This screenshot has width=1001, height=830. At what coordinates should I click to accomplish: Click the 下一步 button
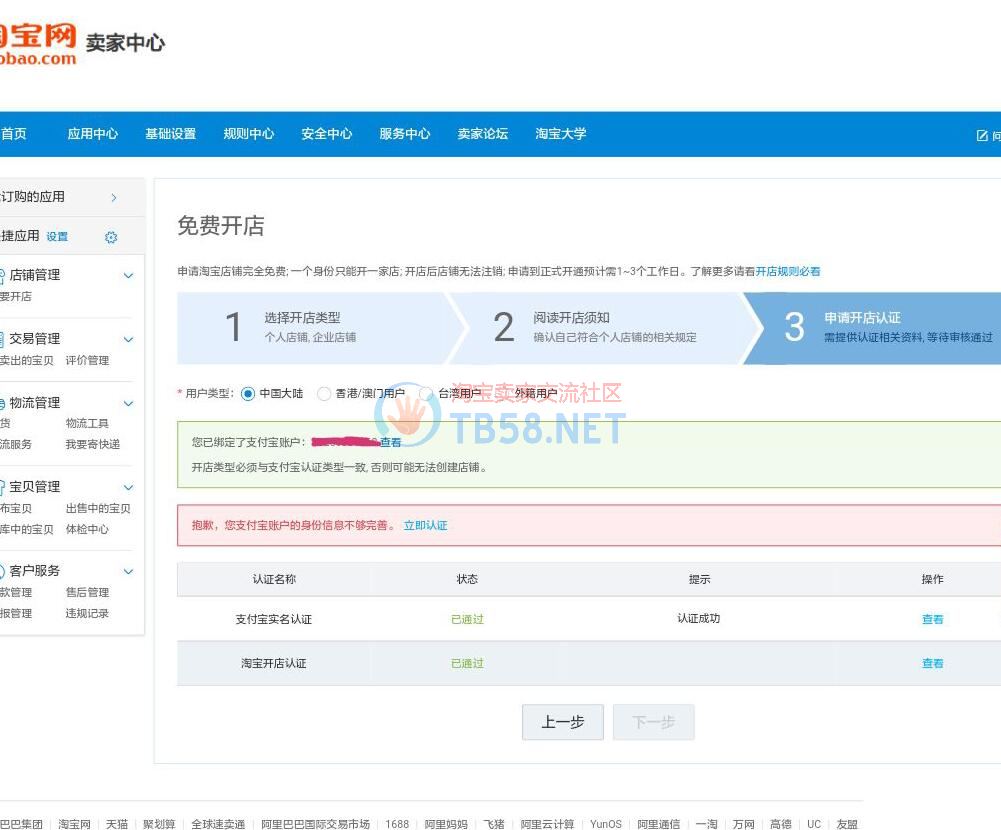coord(653,722)
